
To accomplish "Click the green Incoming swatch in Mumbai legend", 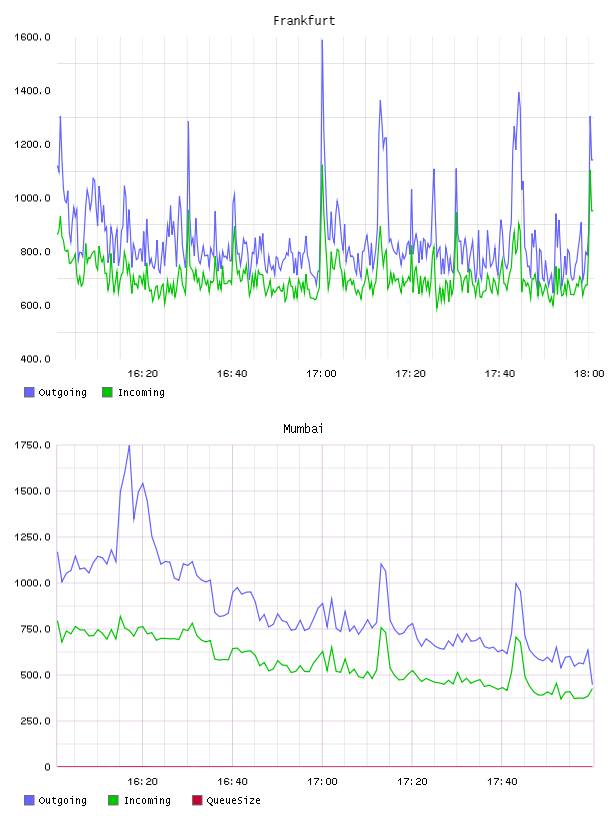I will click(x=113, y=800).
